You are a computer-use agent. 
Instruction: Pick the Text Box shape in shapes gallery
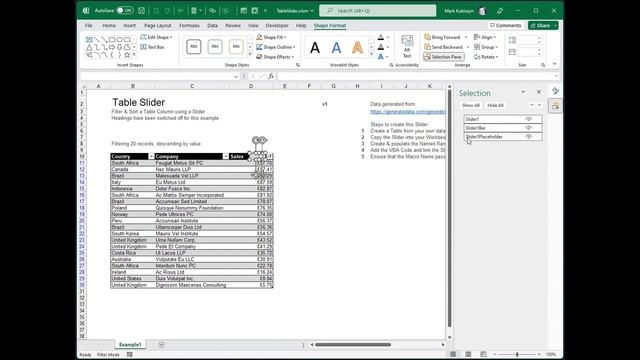coord(89,40)
